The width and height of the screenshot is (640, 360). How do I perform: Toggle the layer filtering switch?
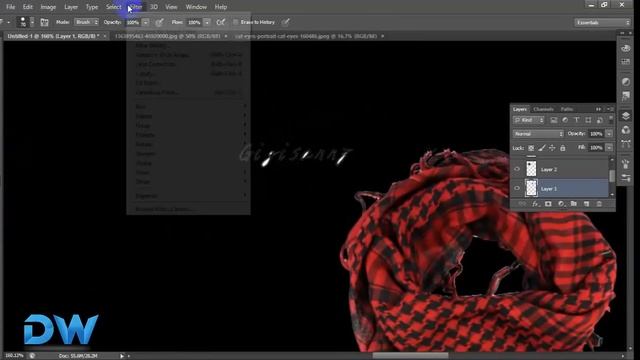pyautogui.click(x=611, y=120)
